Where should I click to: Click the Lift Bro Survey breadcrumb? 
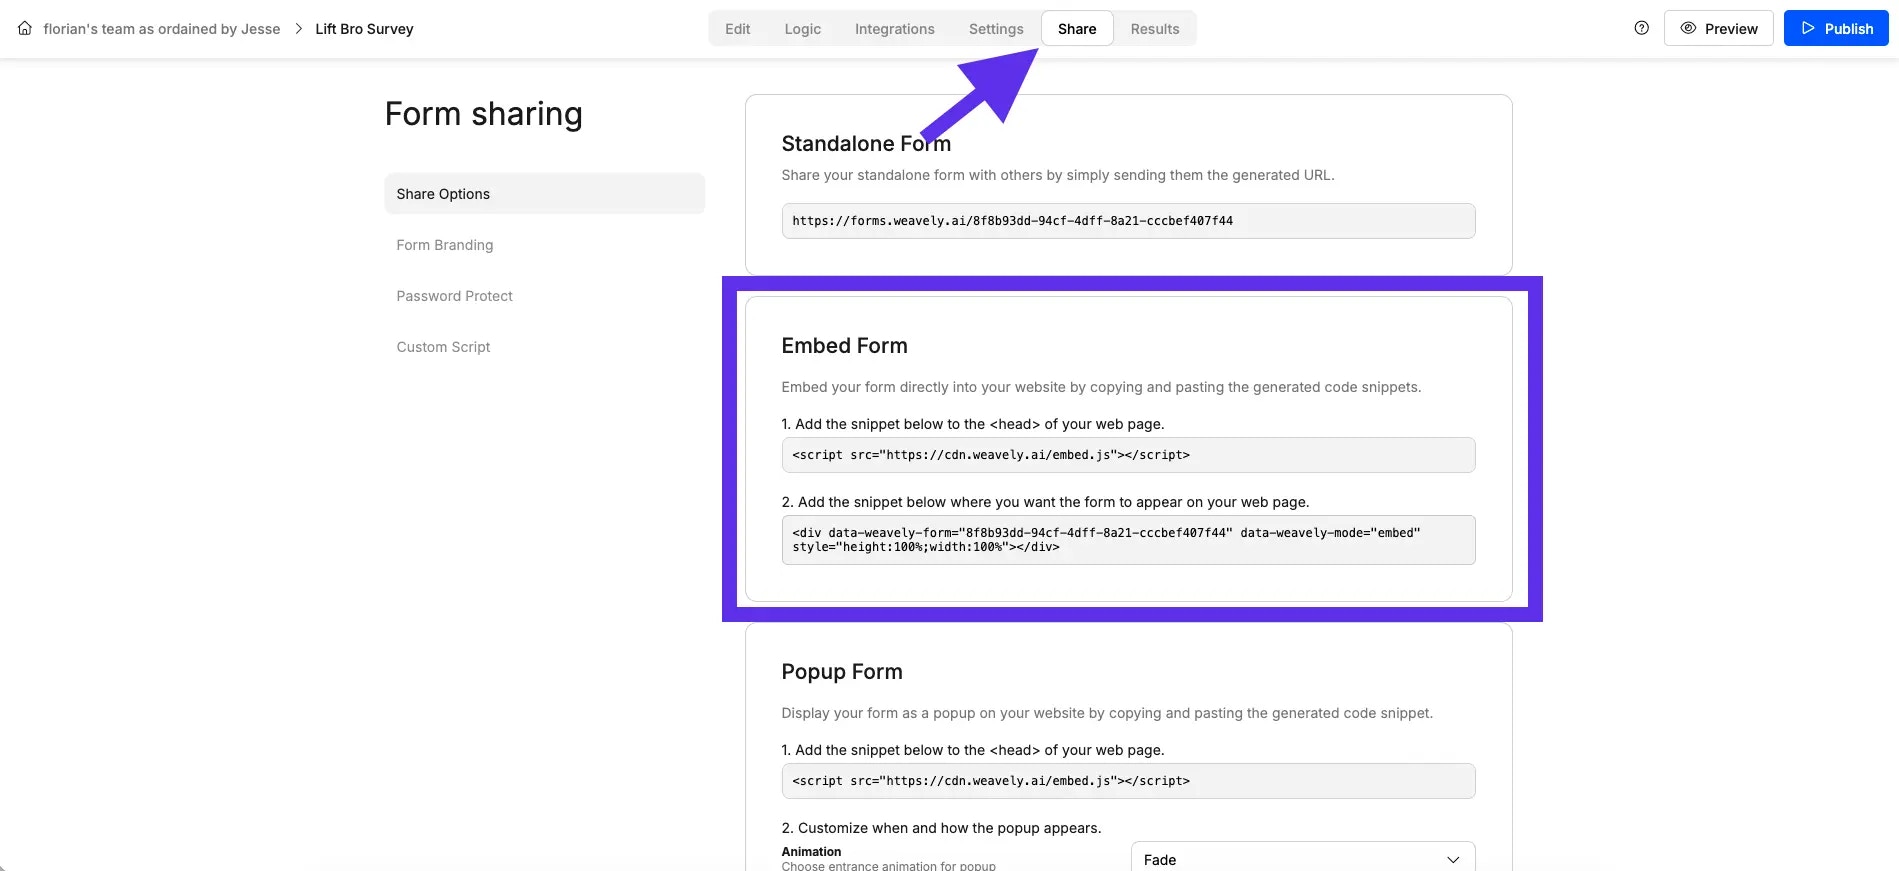coord(364,28)
